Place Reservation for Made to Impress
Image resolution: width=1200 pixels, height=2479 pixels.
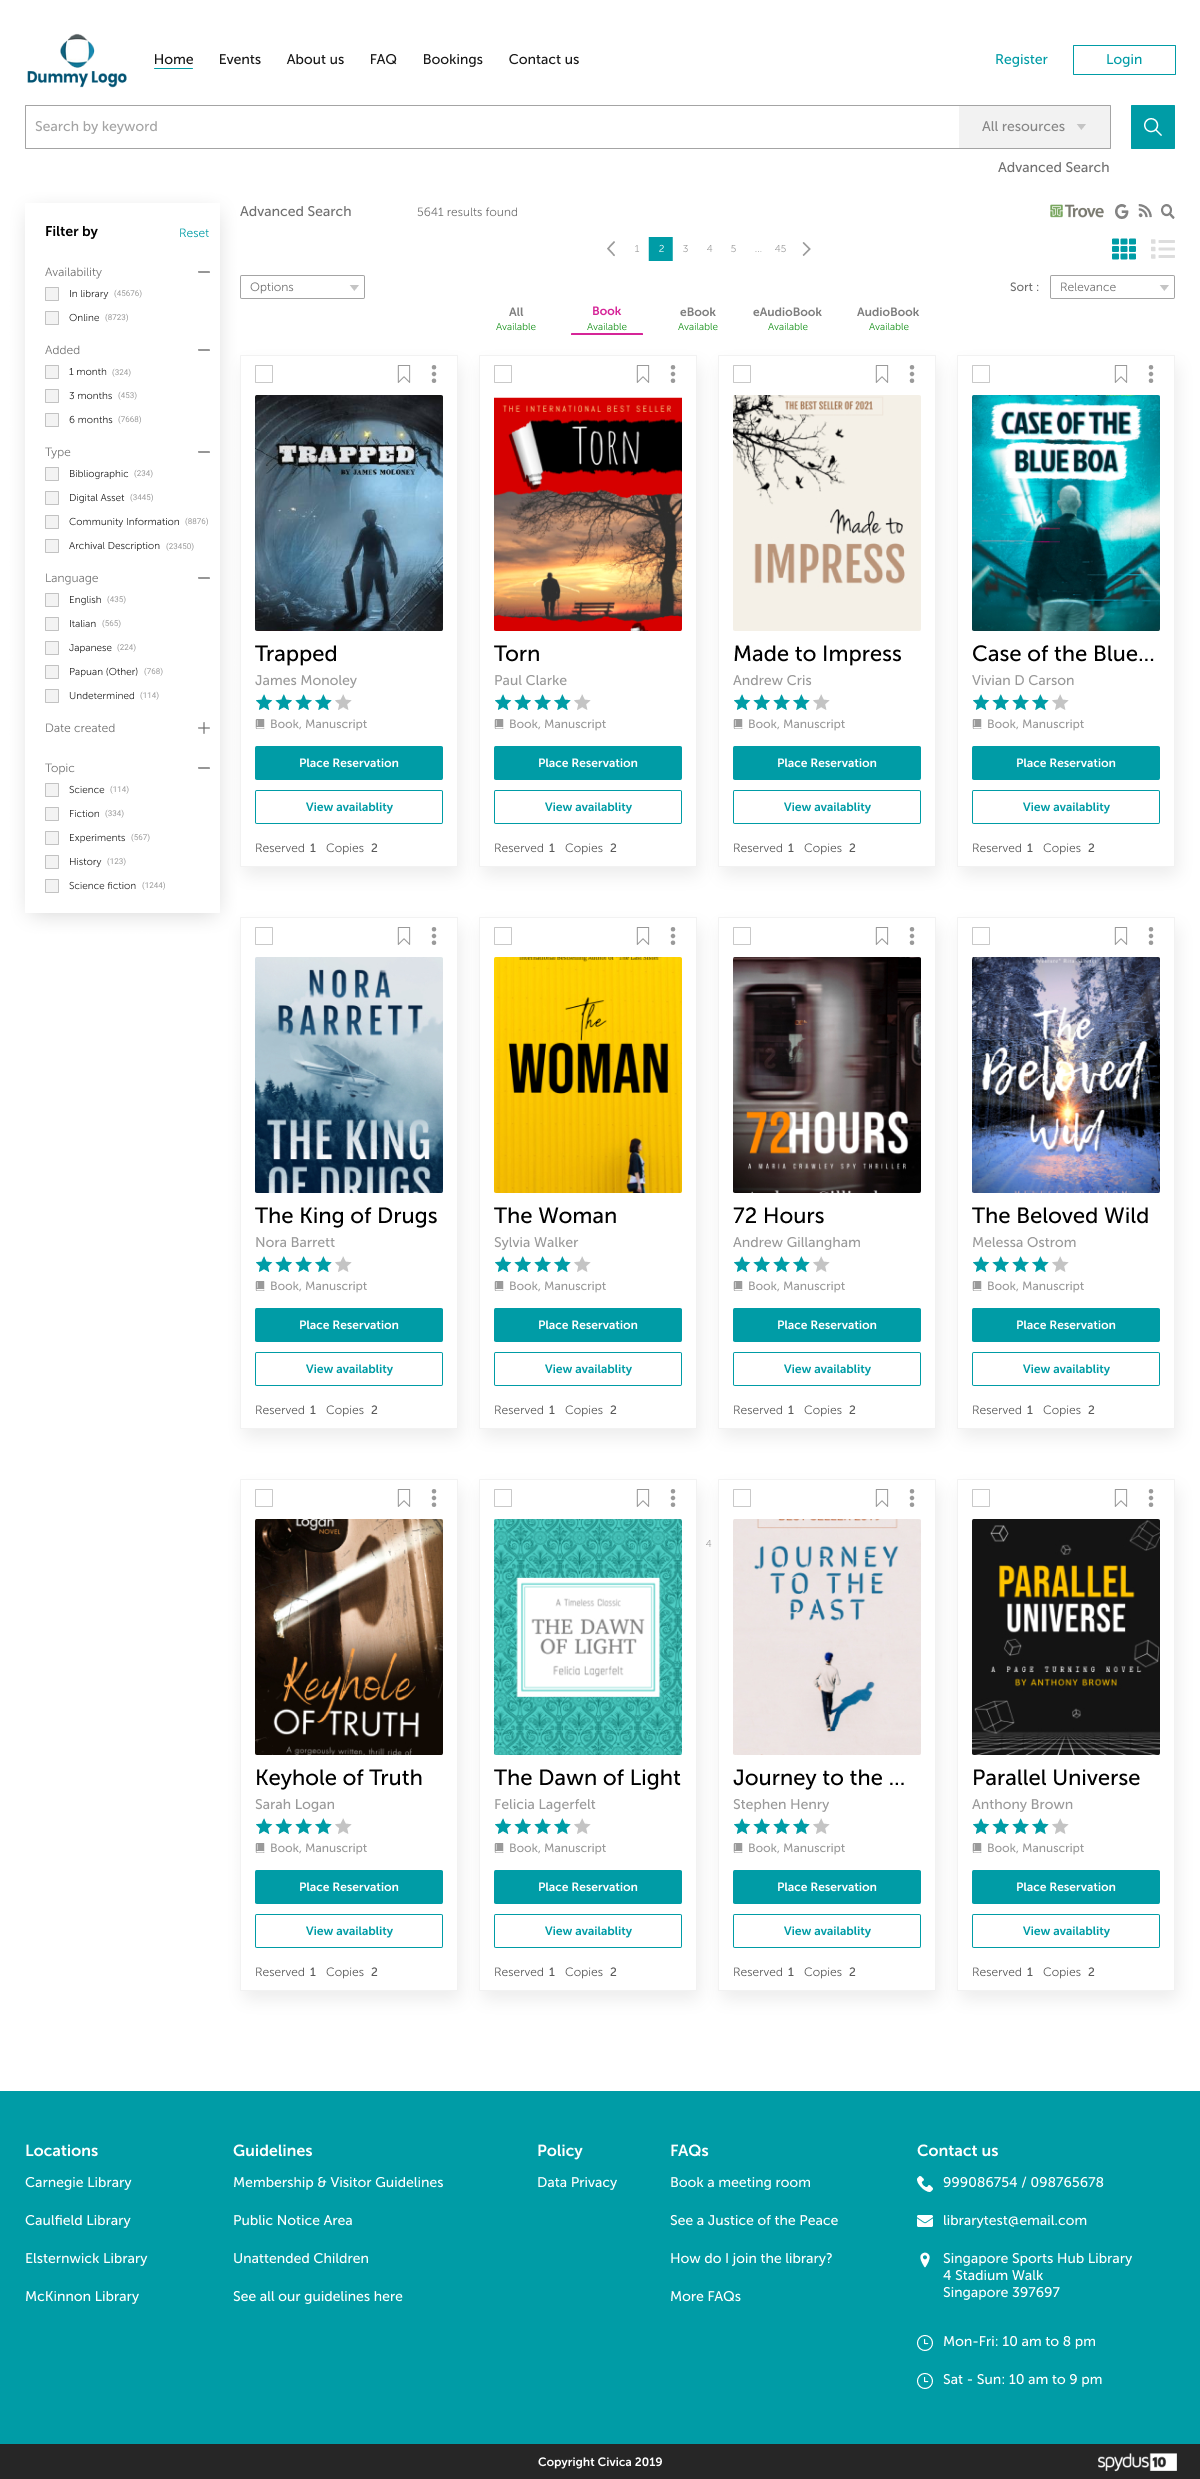[x=826, y=763]
